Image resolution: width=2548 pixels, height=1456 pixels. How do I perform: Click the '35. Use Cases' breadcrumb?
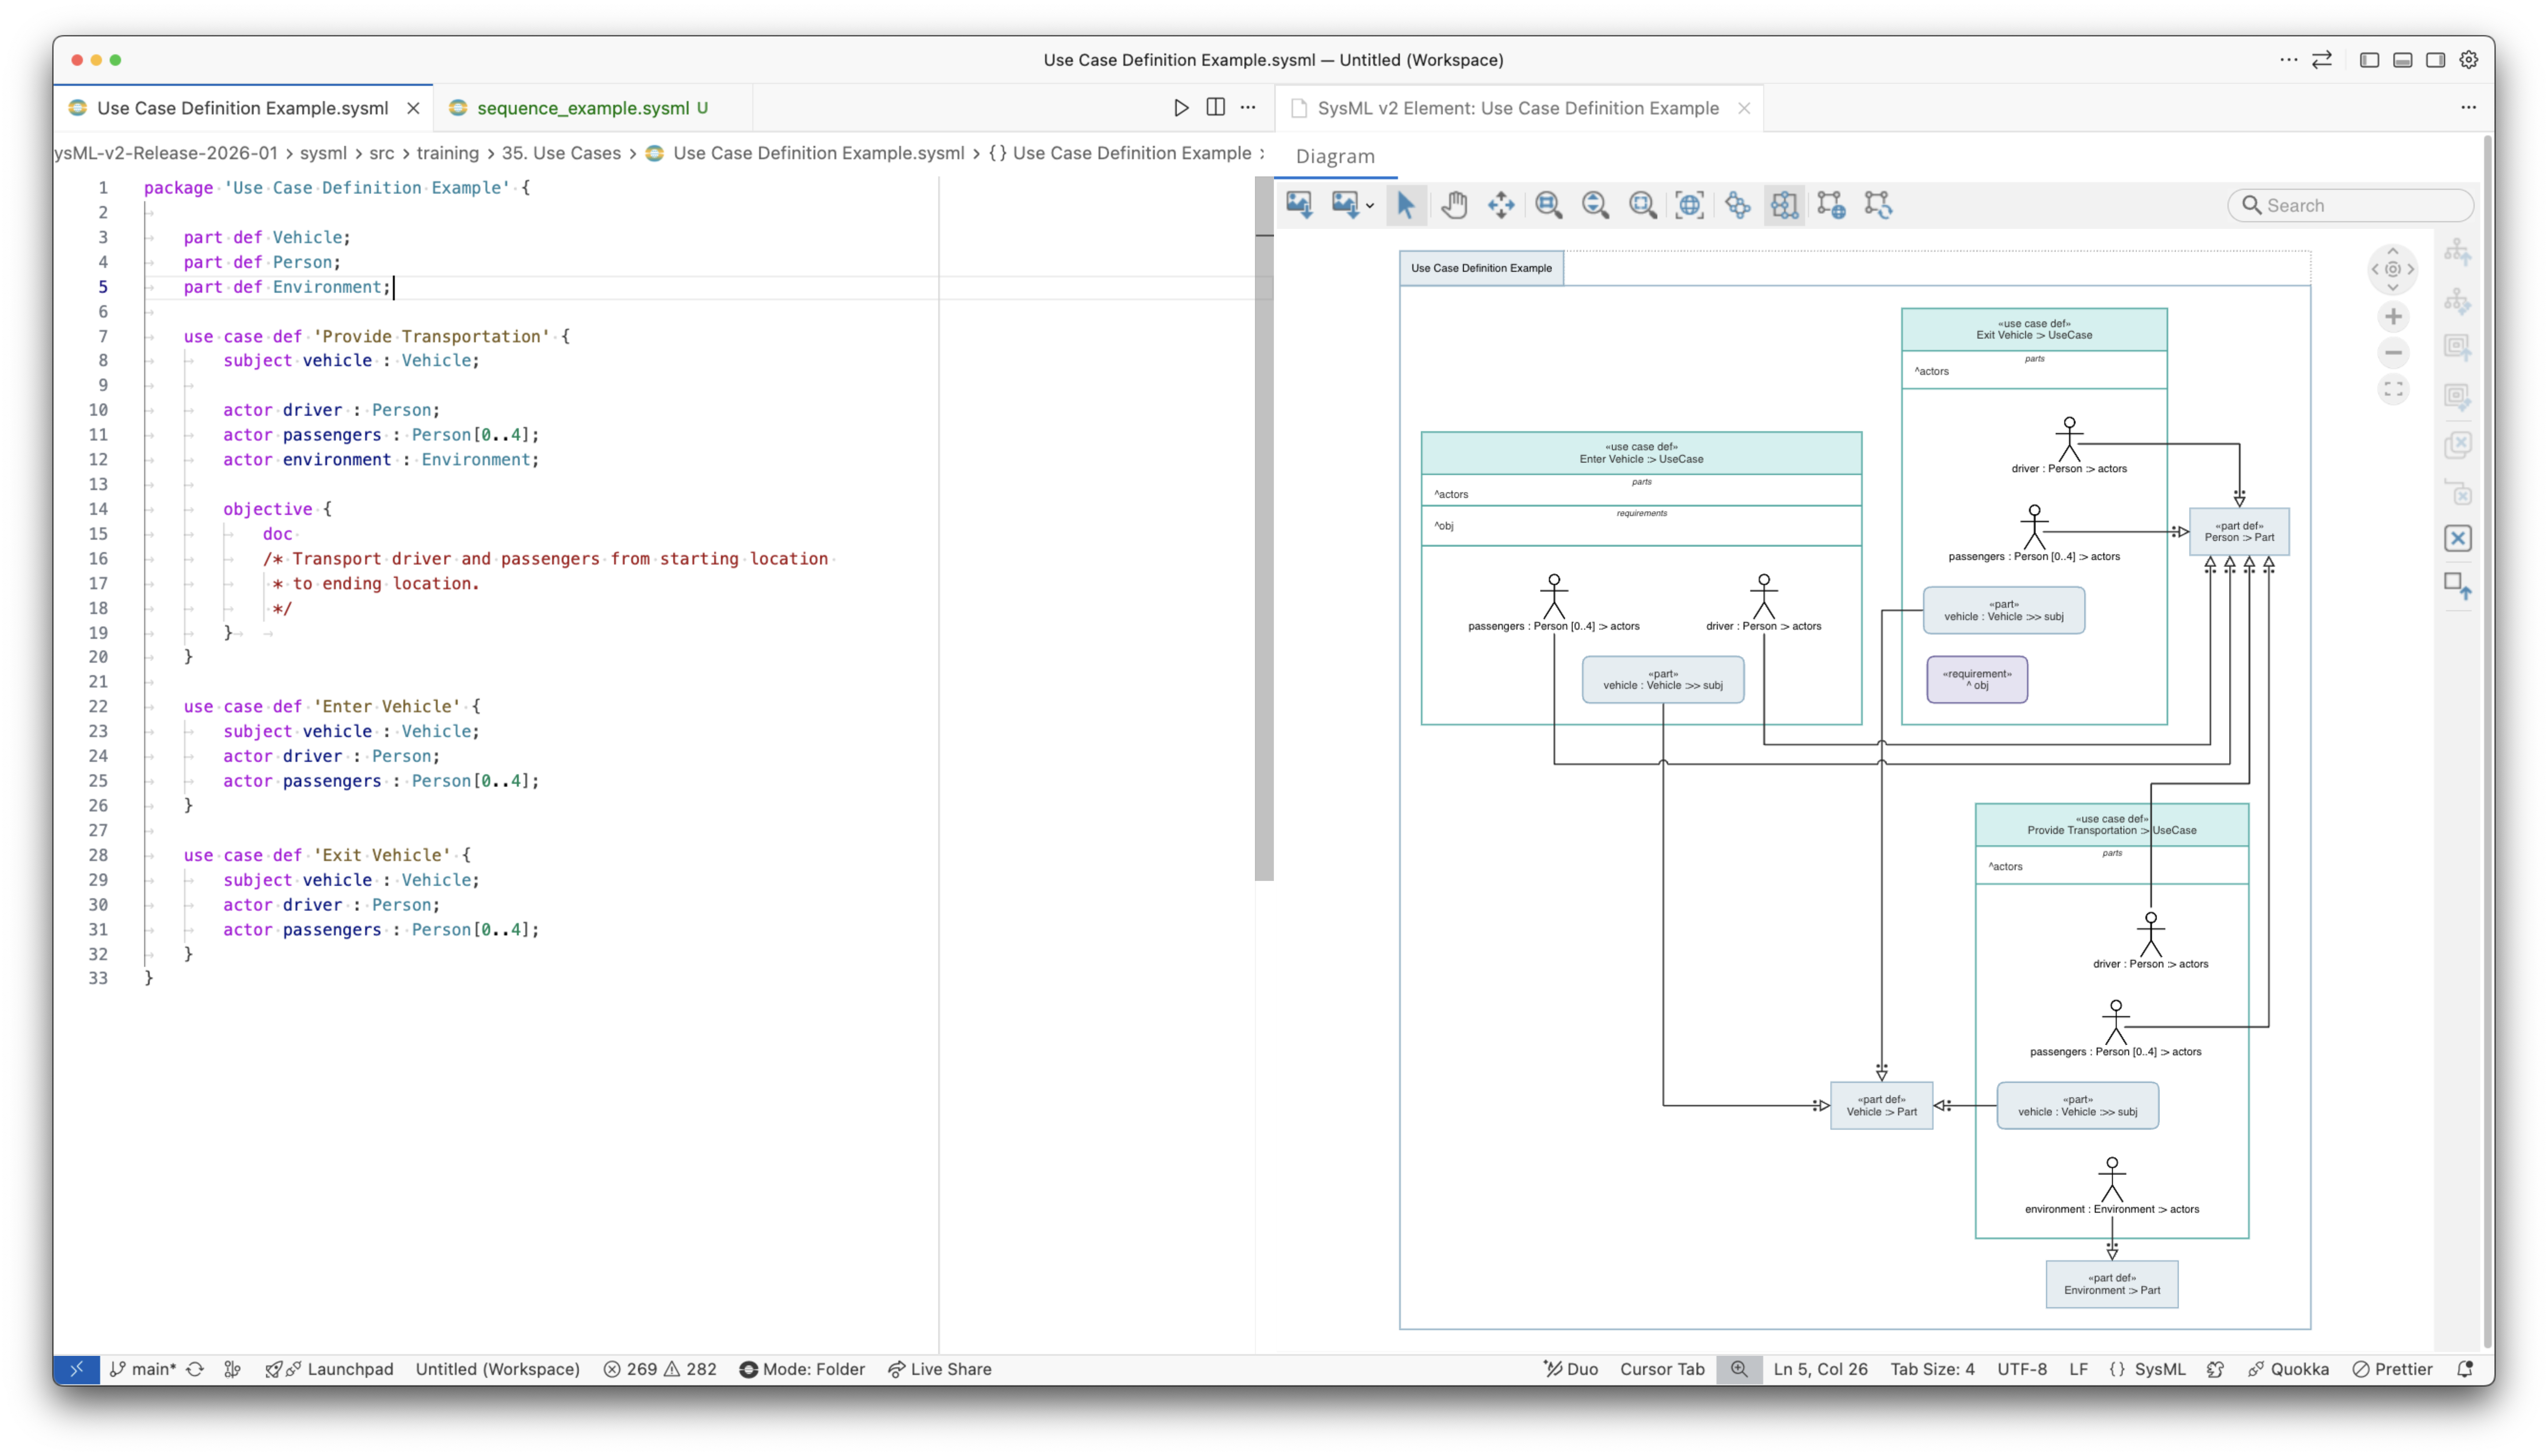coord(561,153)
